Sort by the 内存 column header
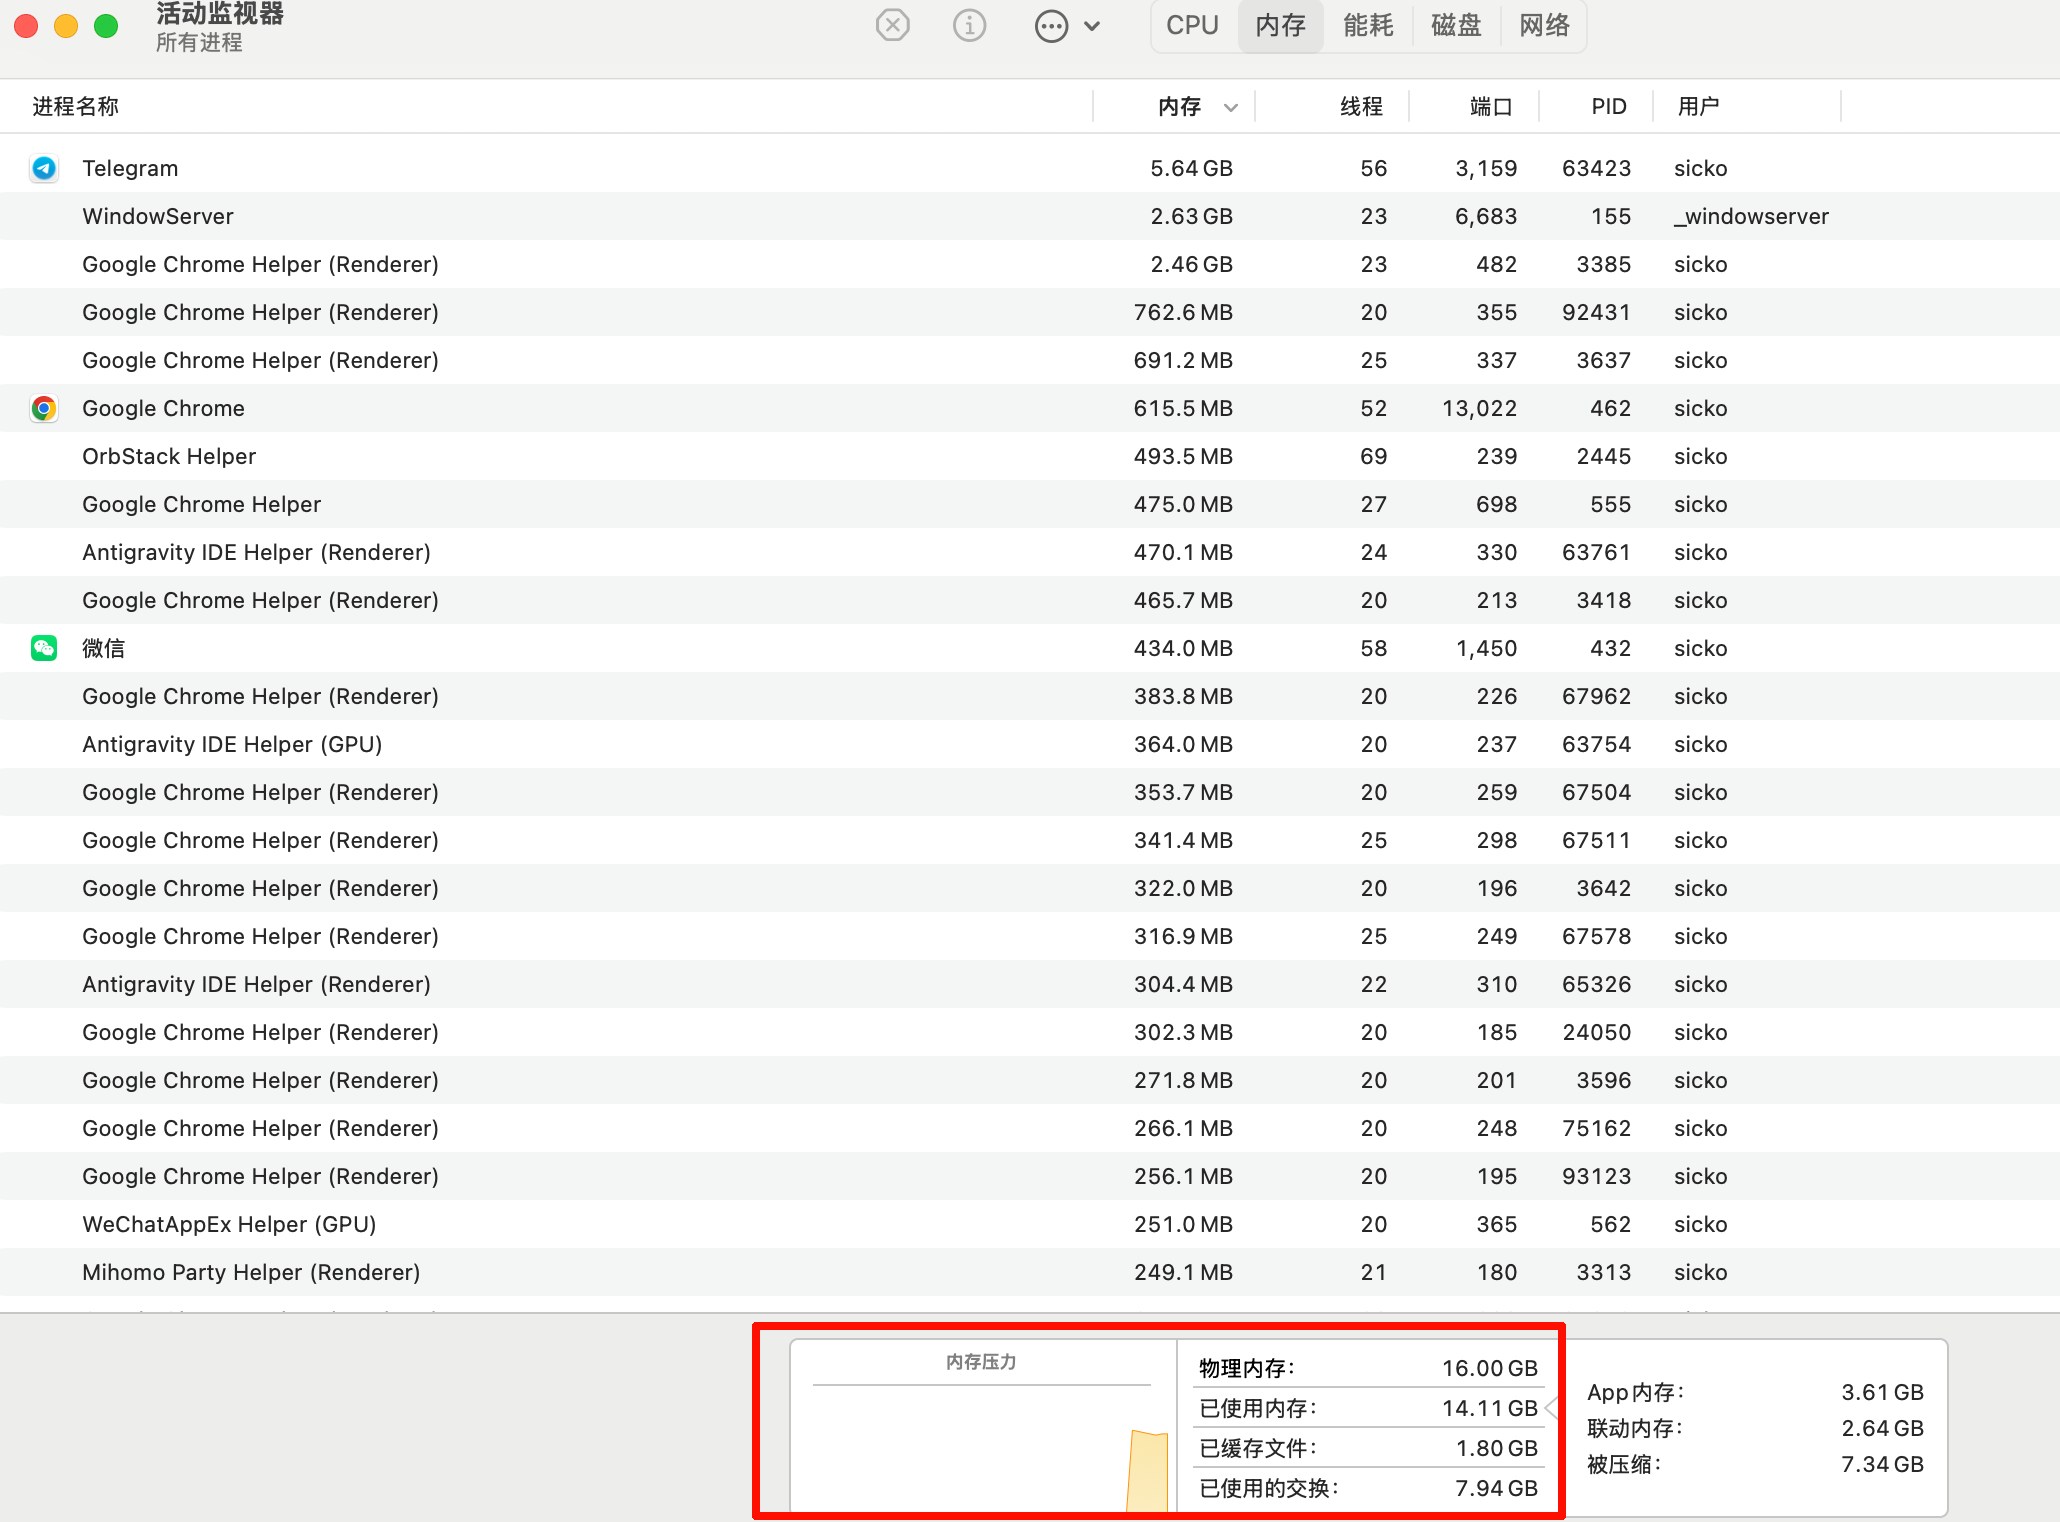2060x1522 pixels. click(1179, 106)
